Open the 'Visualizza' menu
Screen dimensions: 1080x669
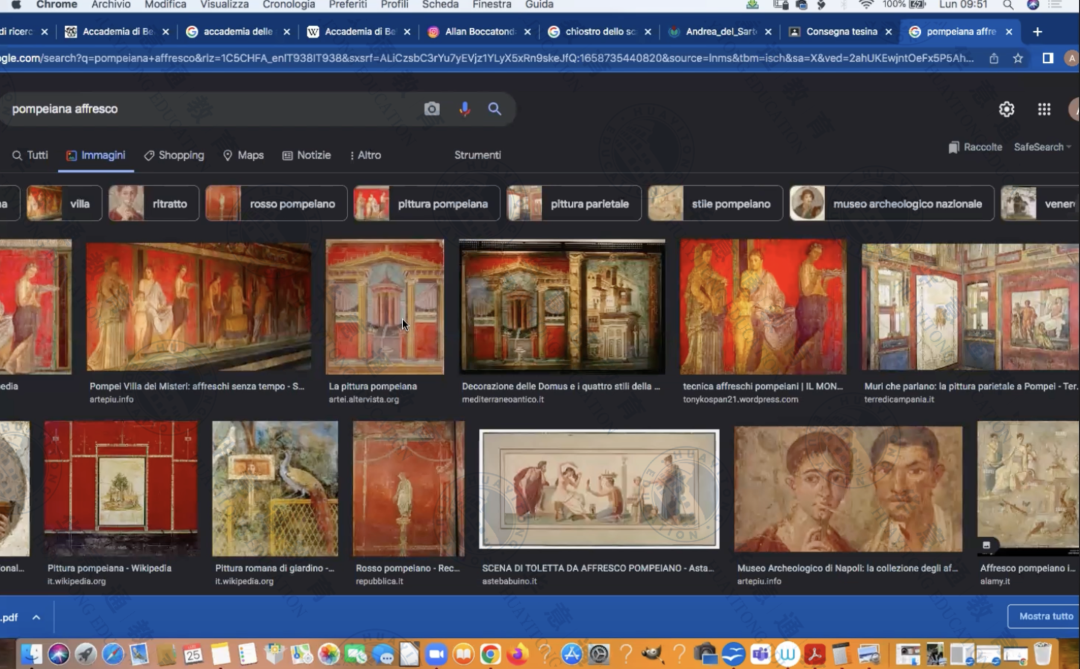coord(225,5)
